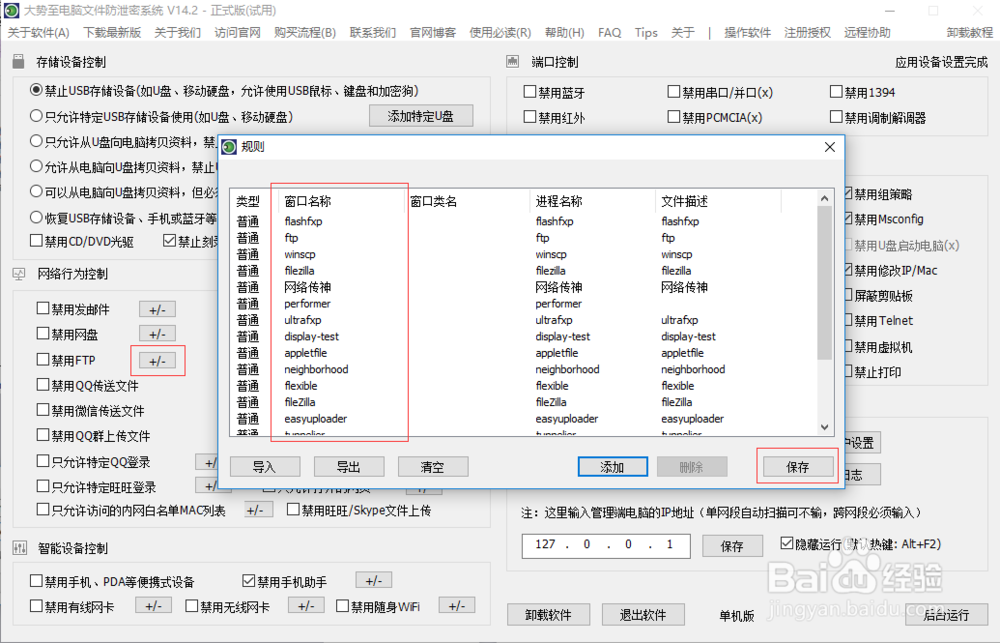Enable 禁用随身WiFi checkbox
Viewport: 1000px width, 643px height.
342,606
